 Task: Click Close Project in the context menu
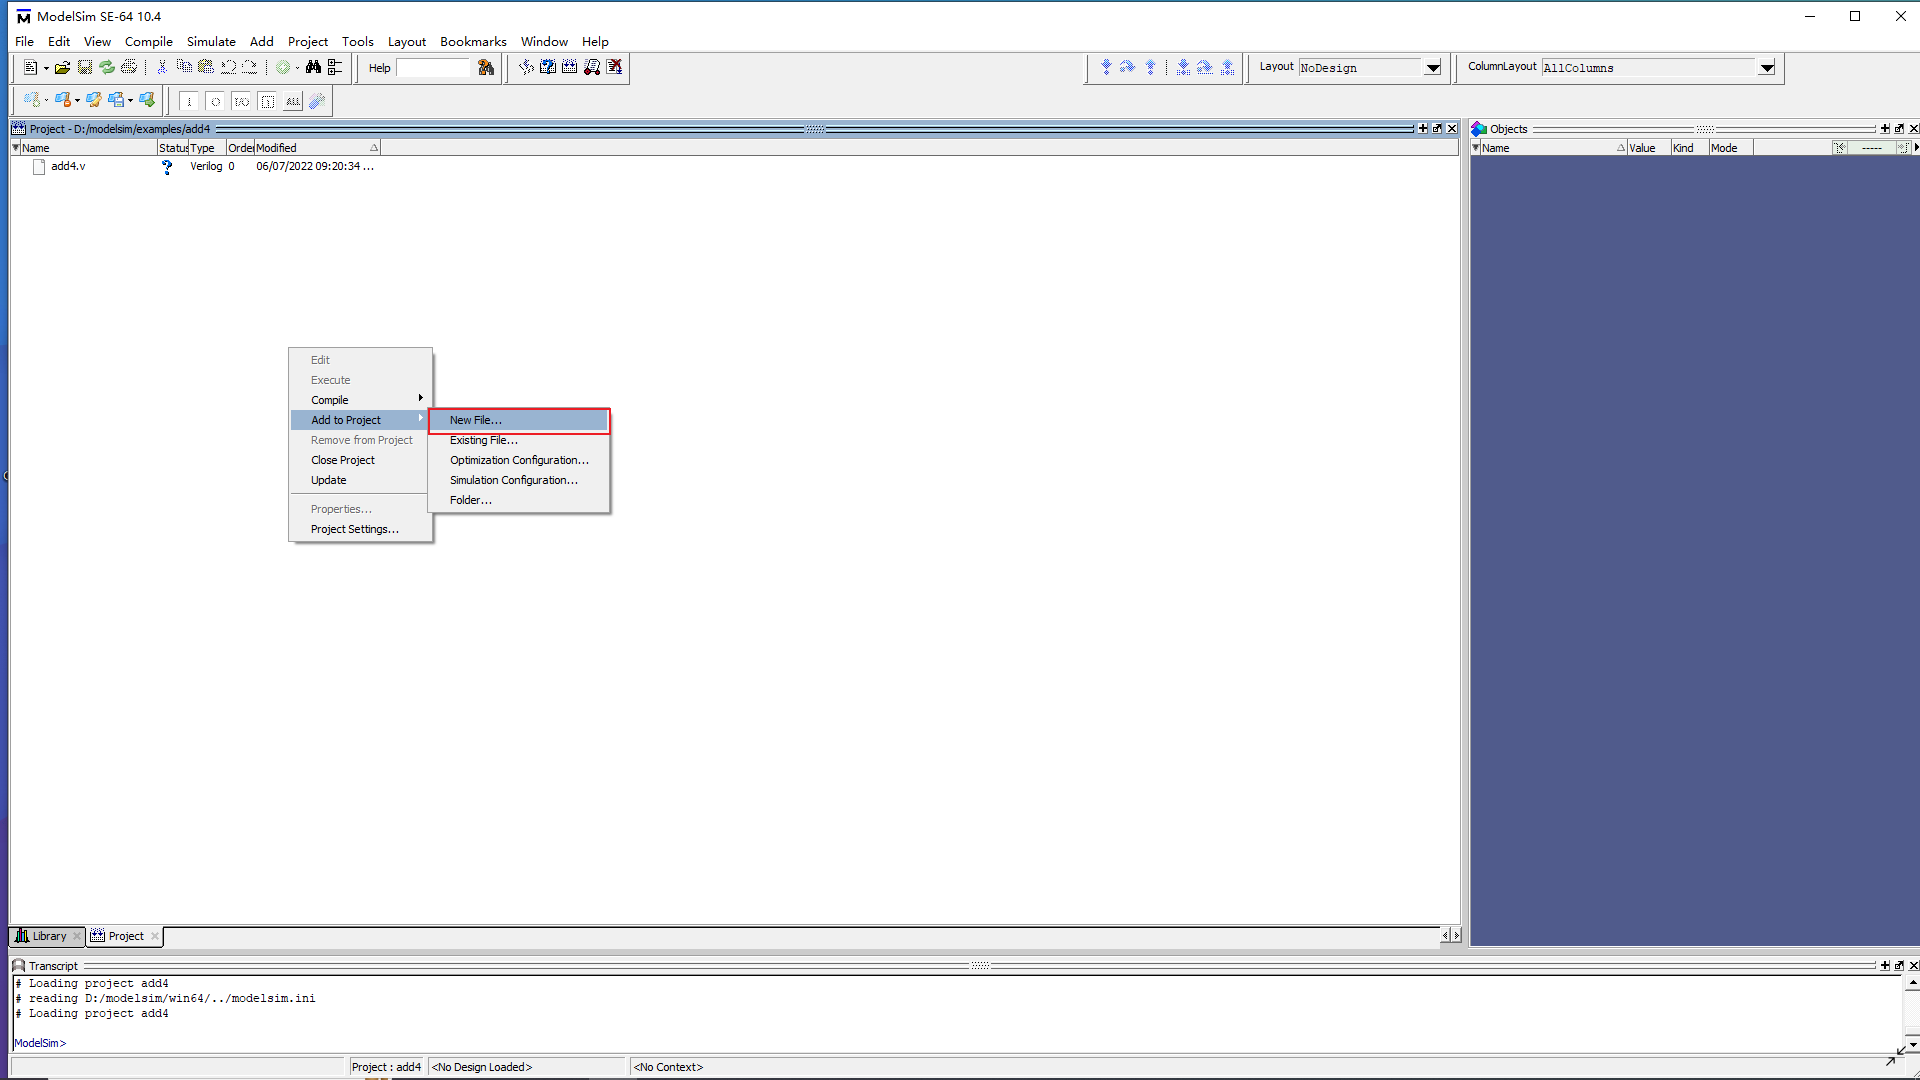pyautogui.click(x=360, y=460)
